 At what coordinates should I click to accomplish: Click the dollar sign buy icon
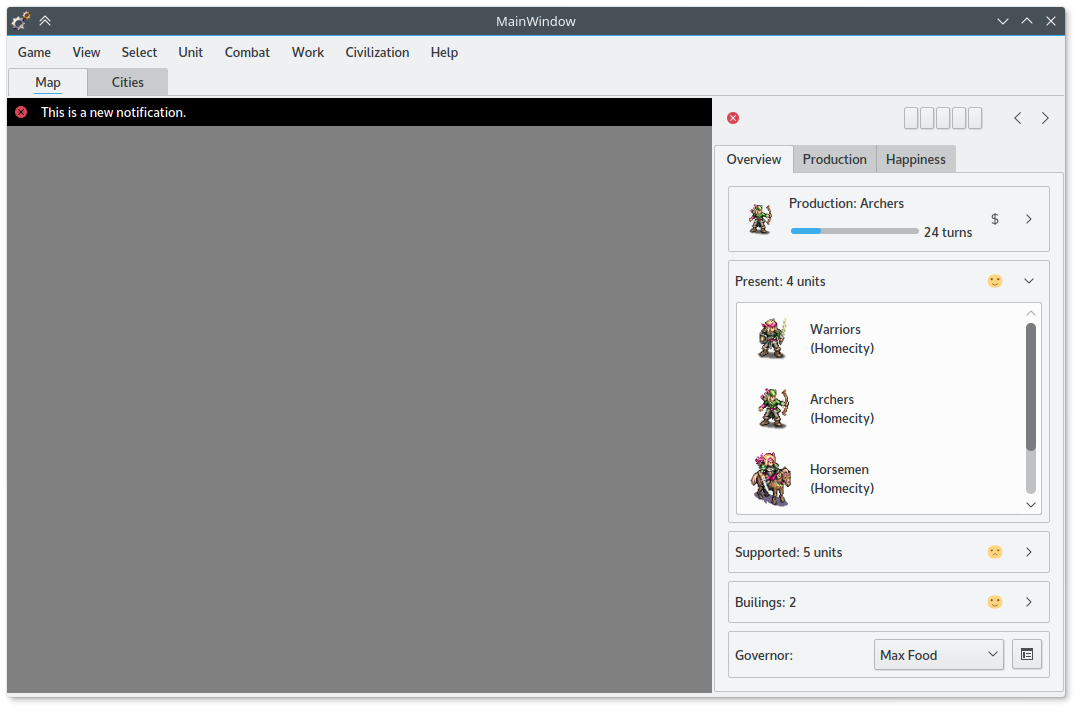(x=994, y=219)
